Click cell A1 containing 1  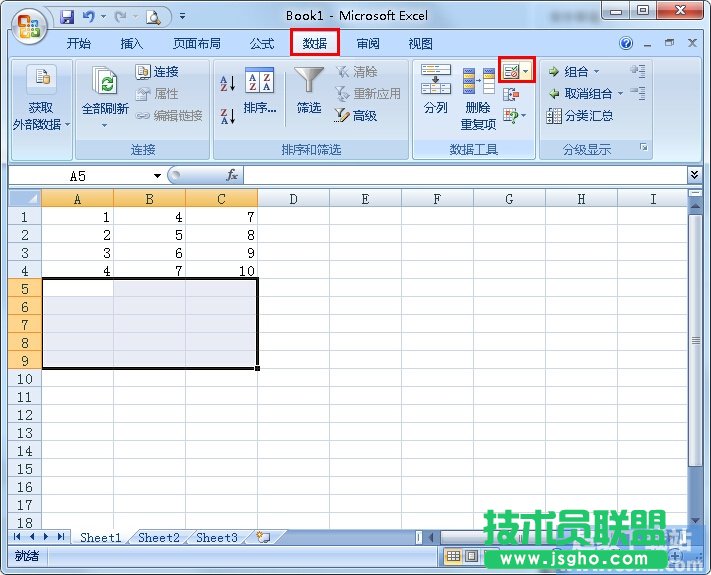point(78,217)
